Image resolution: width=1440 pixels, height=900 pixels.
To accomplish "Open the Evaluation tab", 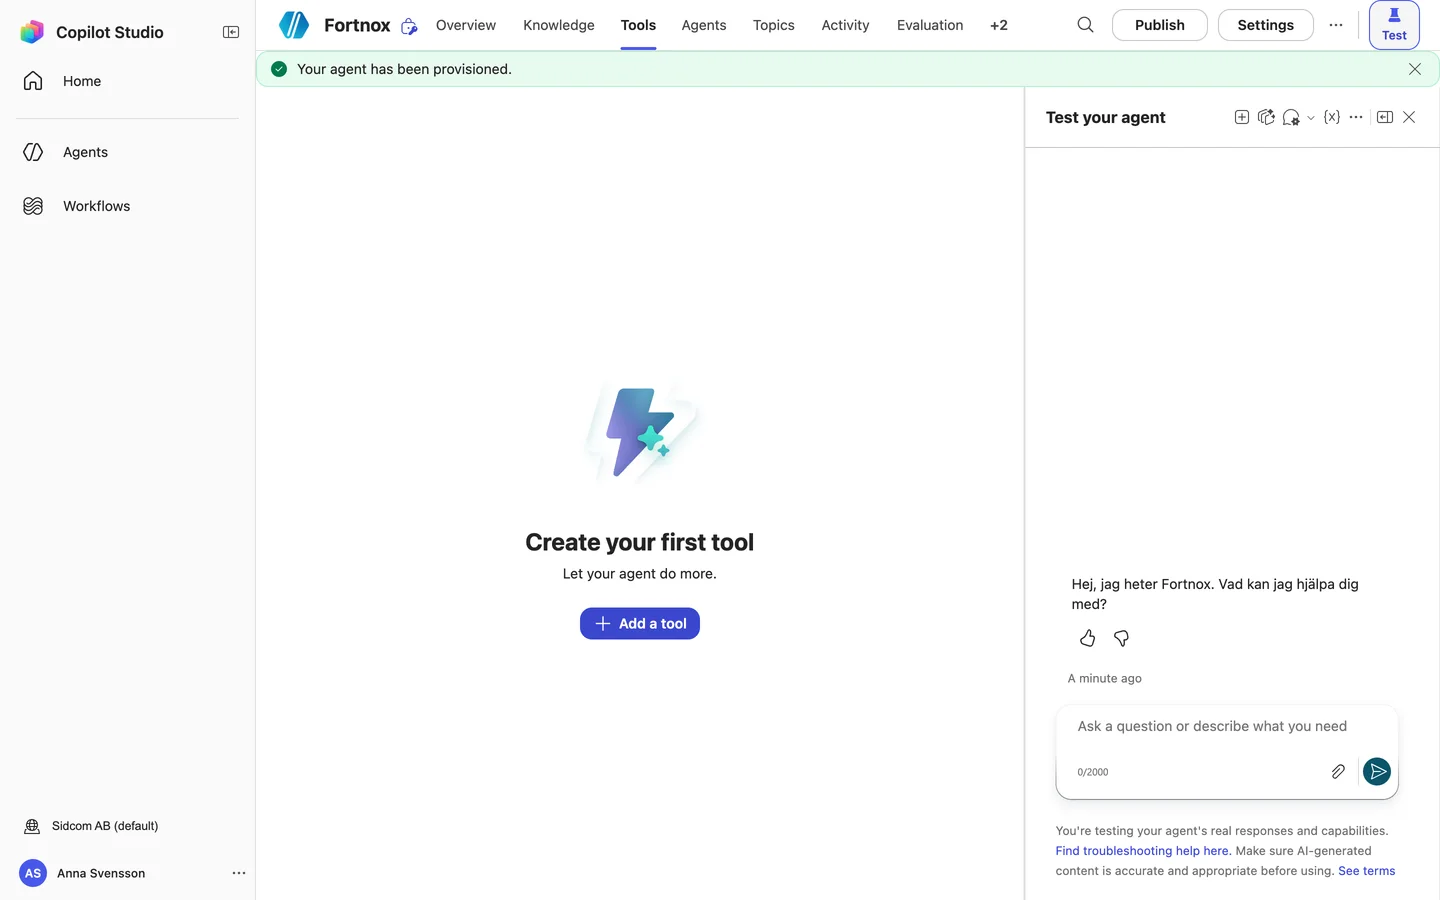I will [x=930, y=25].
